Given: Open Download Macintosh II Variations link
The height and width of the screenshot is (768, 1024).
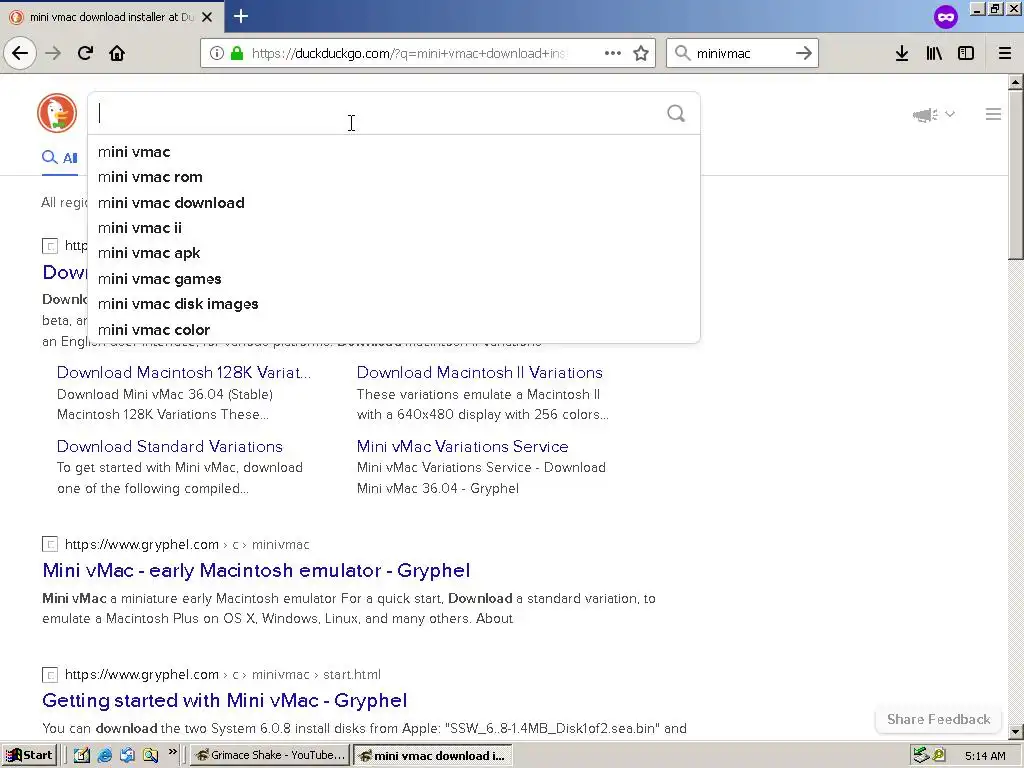Looking at the screenshot, I should coord(479,372).
